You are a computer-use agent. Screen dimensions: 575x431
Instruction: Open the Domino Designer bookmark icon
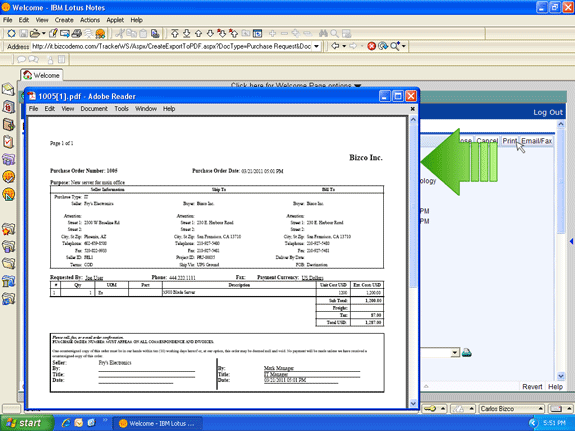tap(8, 194)
